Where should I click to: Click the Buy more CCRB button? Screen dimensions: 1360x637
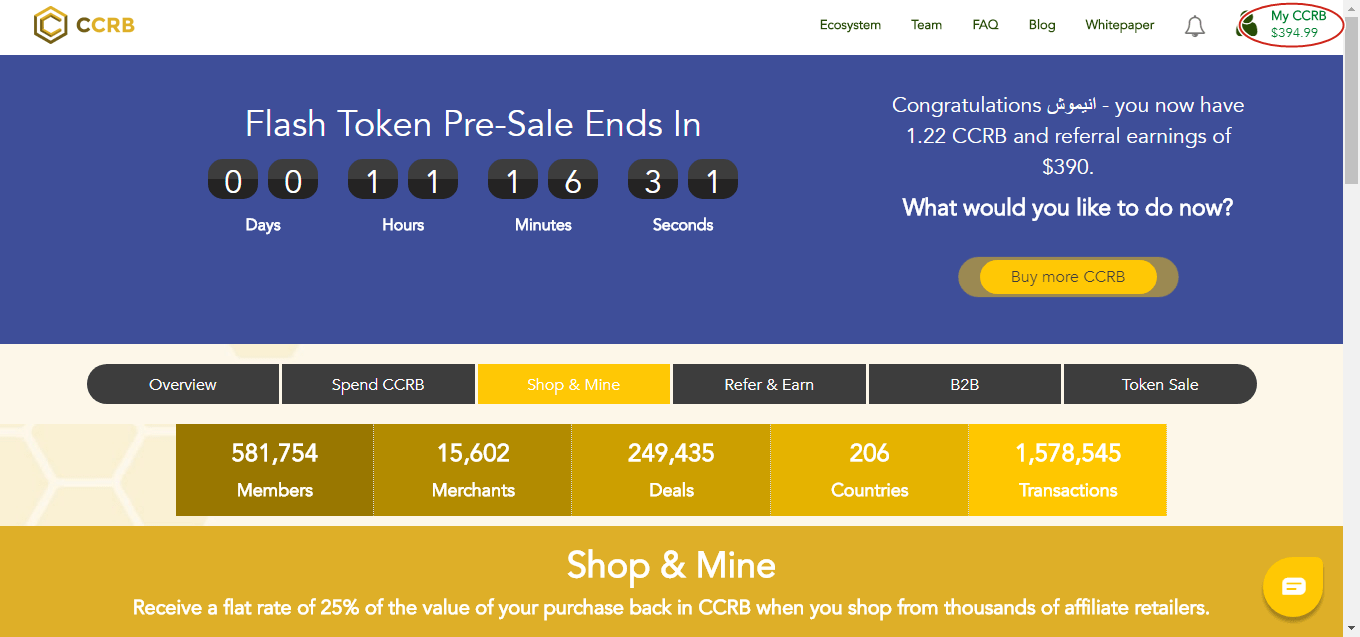point(1068,277)
